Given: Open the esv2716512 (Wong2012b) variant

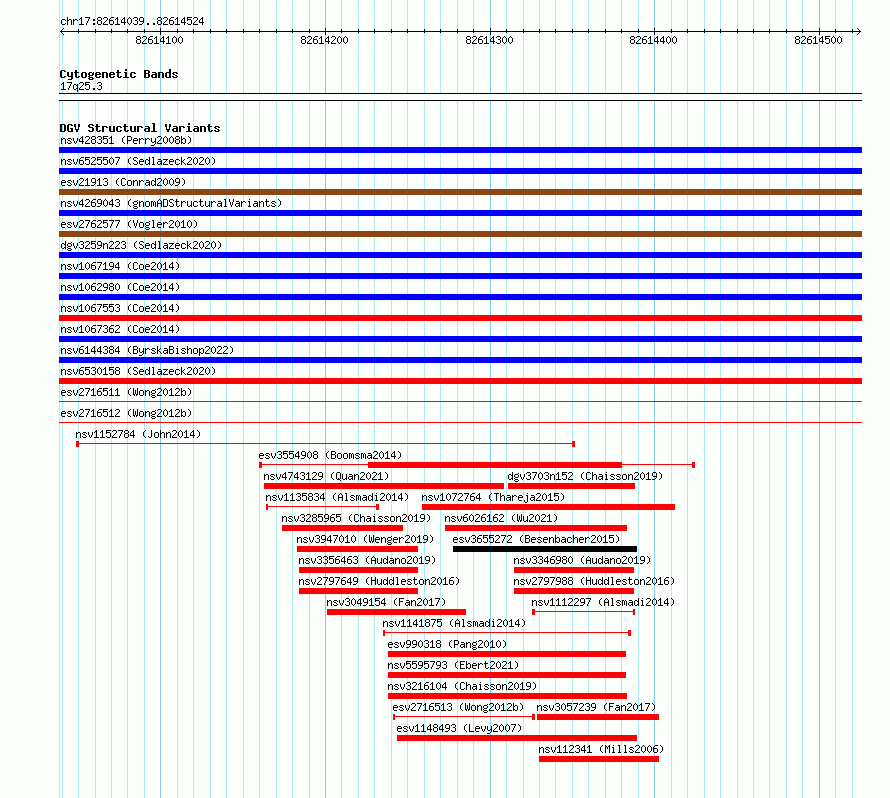Looking at the screenshot, I should [x=126, y=413].
